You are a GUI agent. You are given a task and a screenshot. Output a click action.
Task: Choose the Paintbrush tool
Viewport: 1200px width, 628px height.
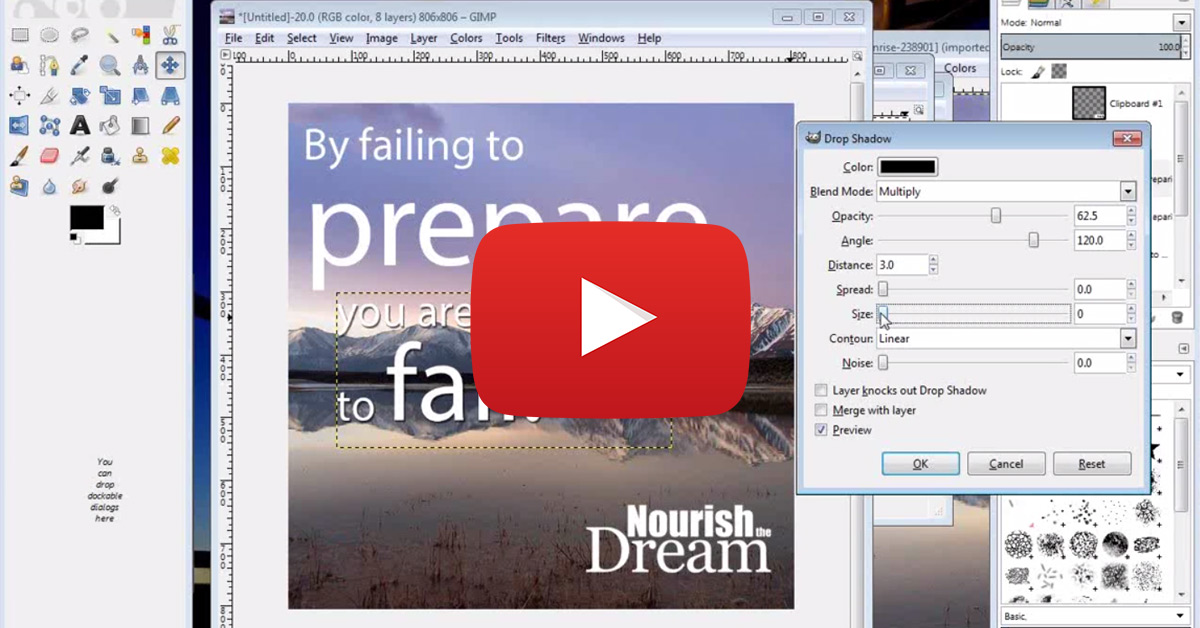tap(18, 155)
